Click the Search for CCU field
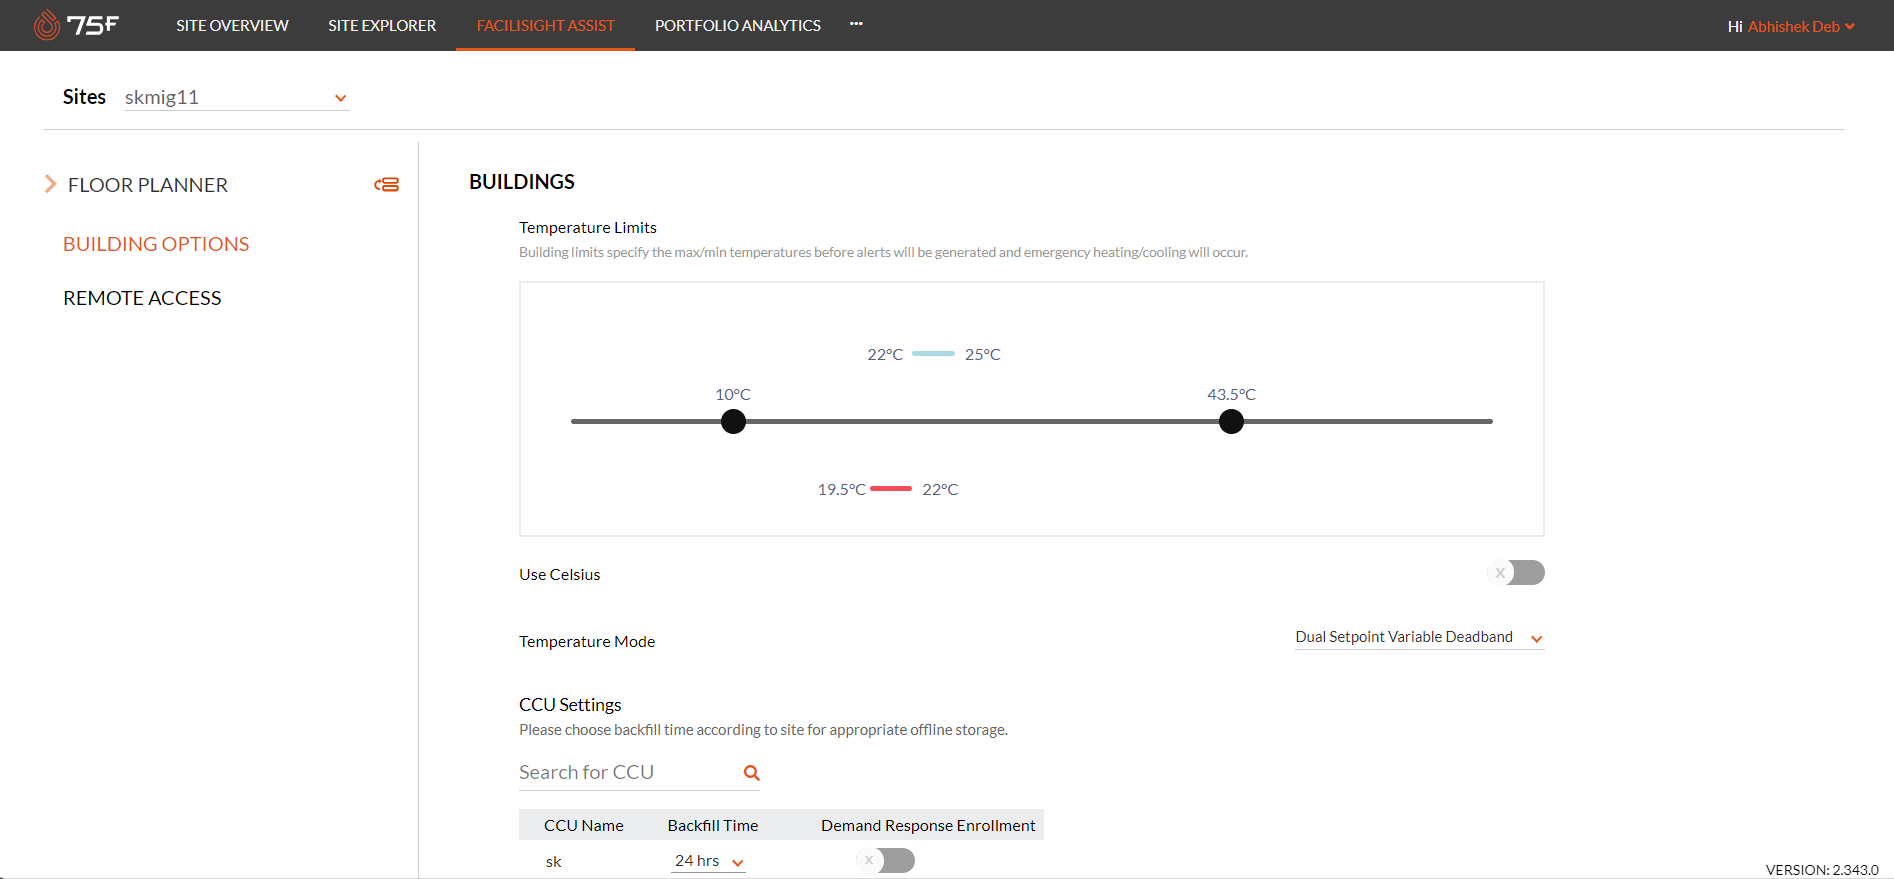This screenshot has width=1894, height=879. [627, 773]
